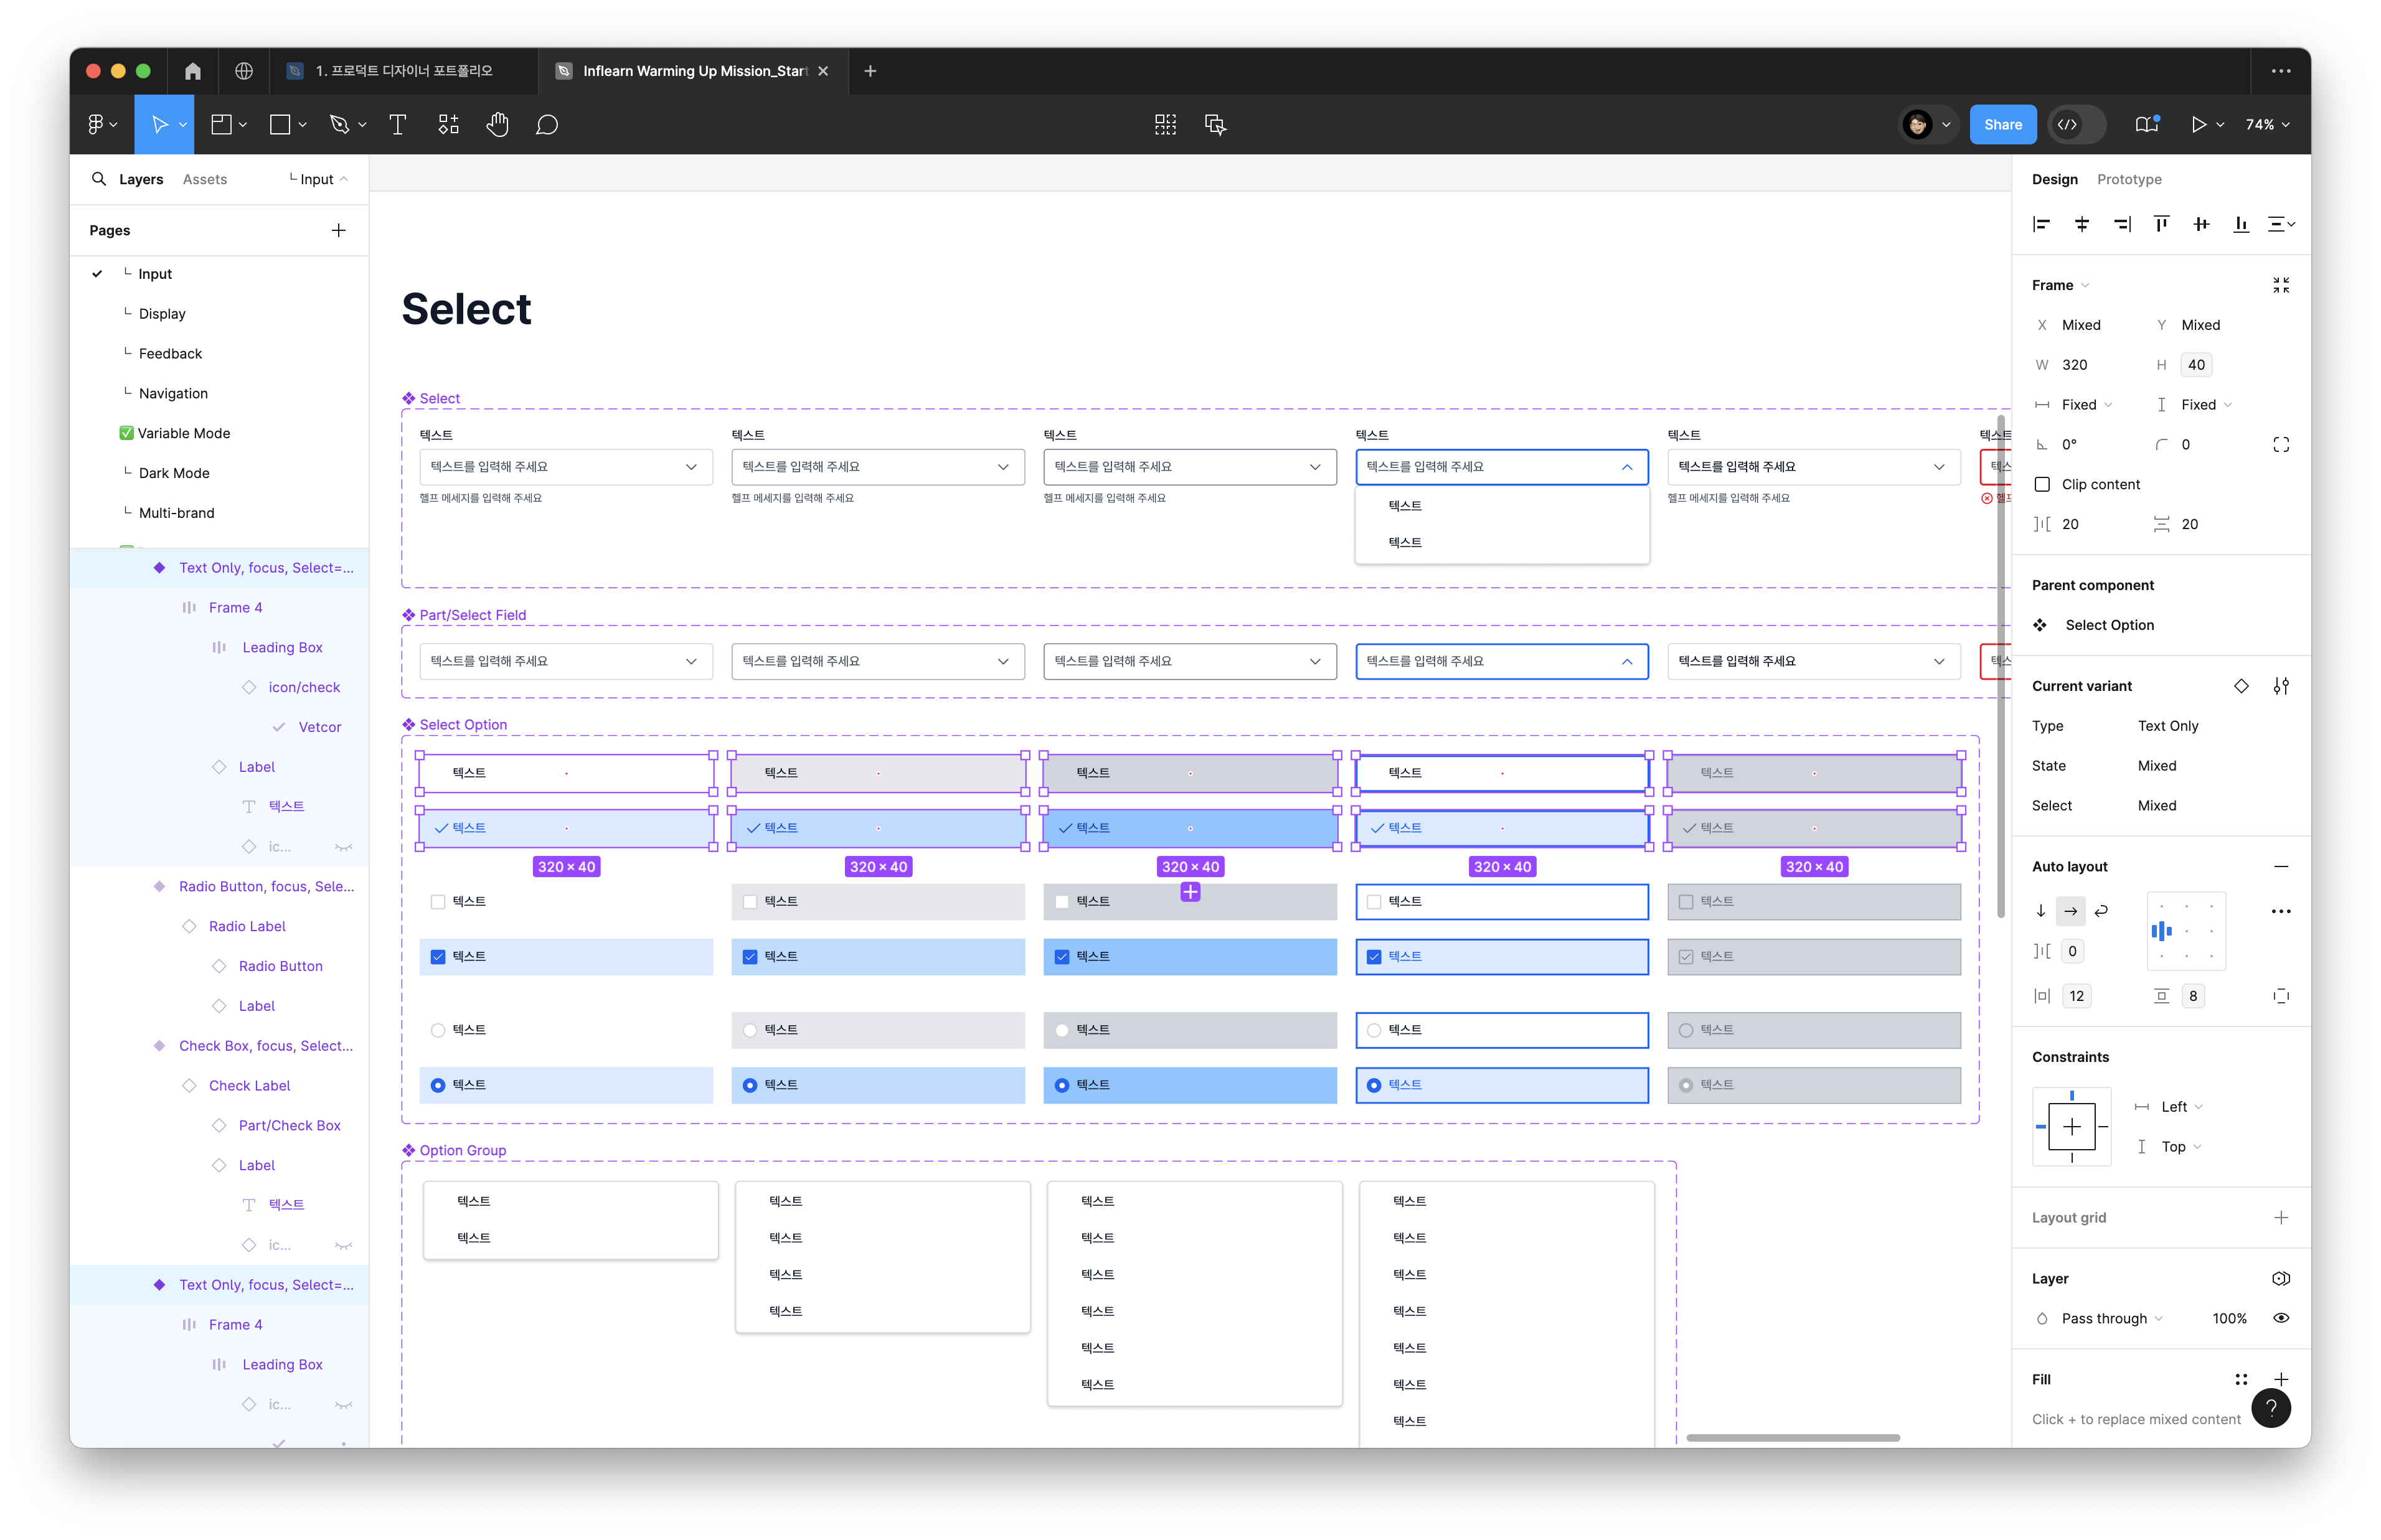Open auto layout advanced settings ellipsis
Viewport: 2381px width, 1540px height.
(2280, 911)
